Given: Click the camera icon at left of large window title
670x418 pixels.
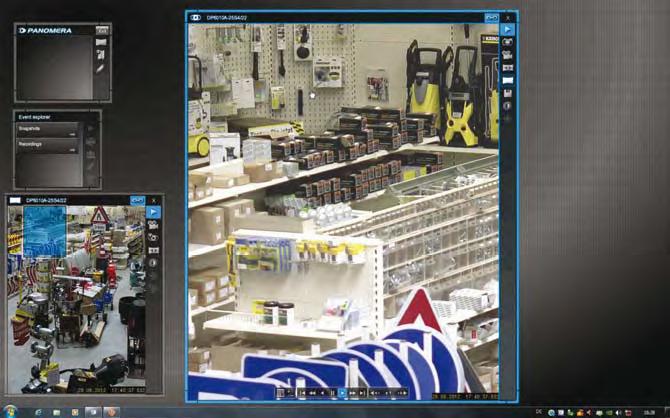Looking at the screenshot, I should [x=195, y=18].
